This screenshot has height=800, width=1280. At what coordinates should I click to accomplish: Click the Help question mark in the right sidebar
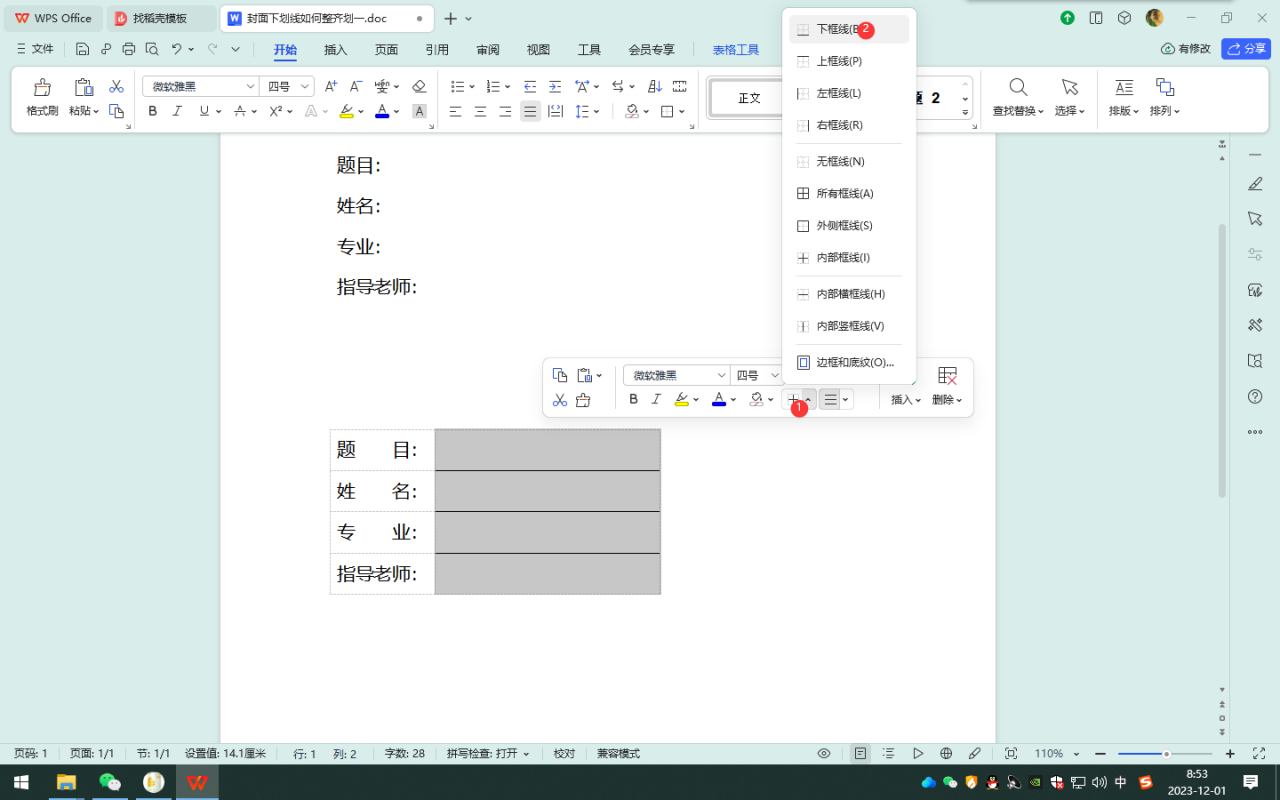[1255, 397]
